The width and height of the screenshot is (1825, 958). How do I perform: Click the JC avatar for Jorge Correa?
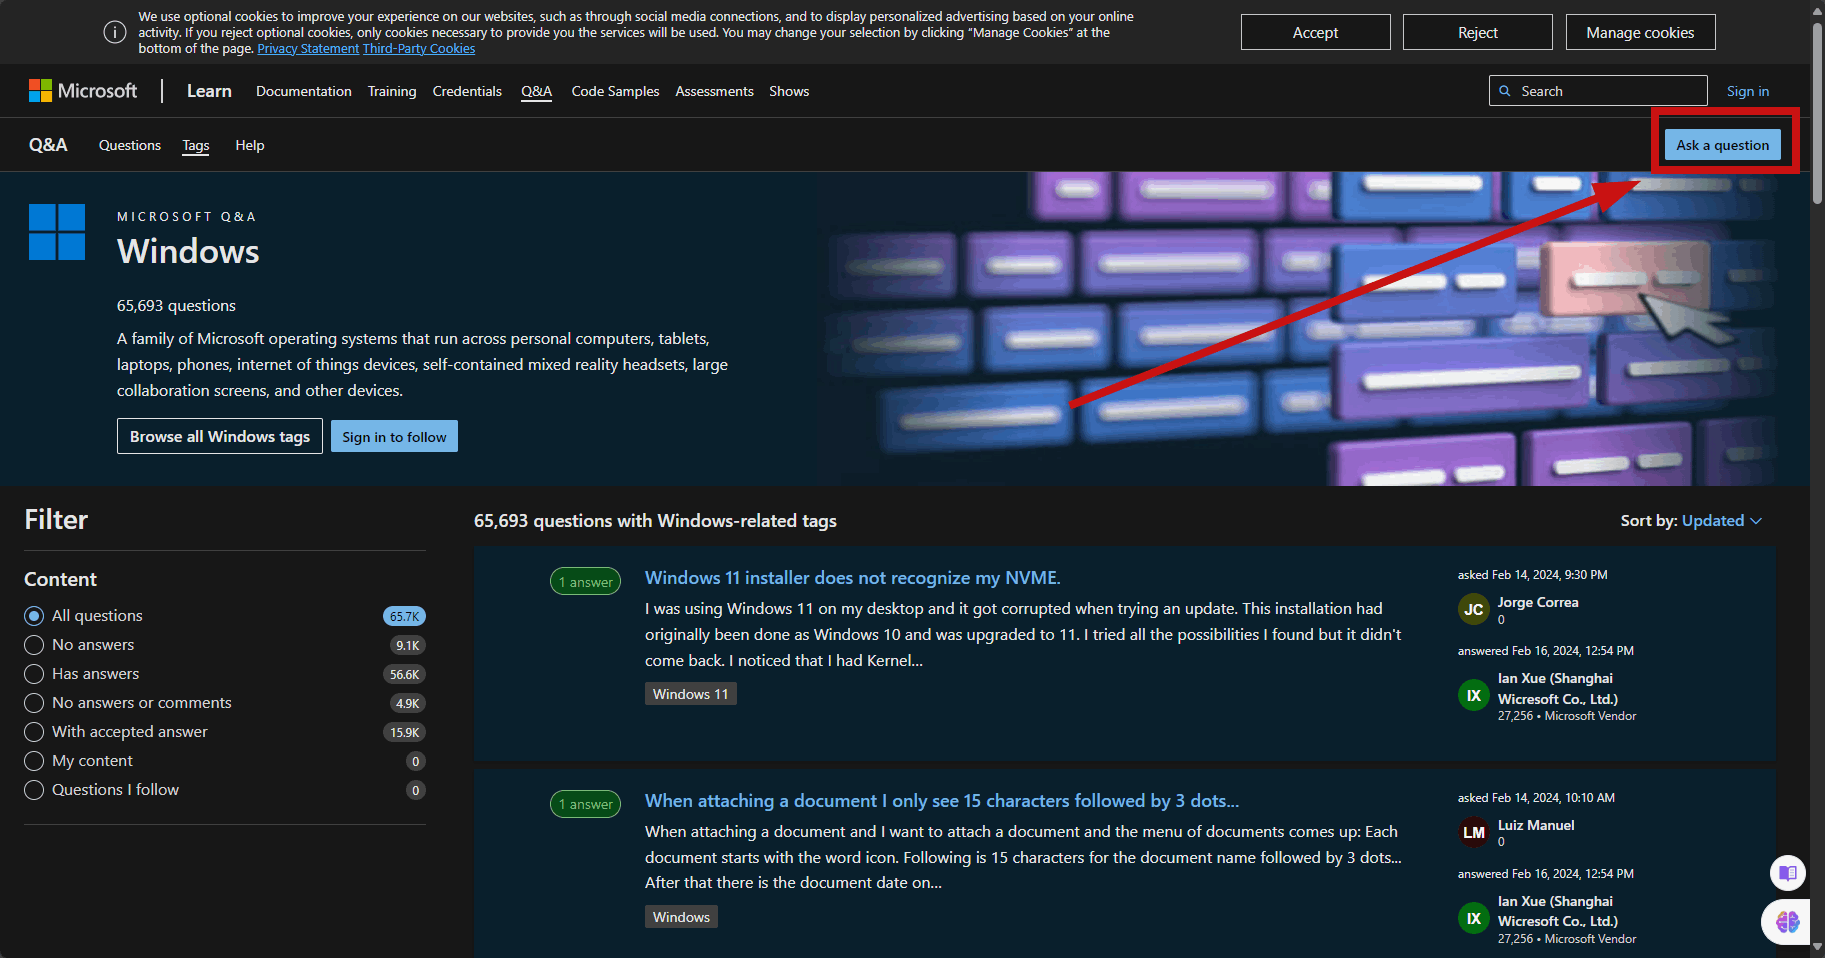point(1473,609)
